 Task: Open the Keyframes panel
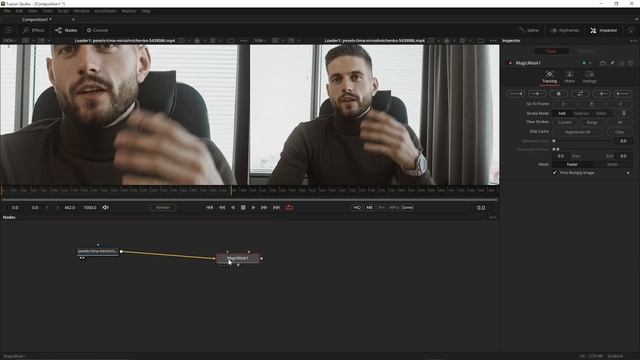[565, 30]
